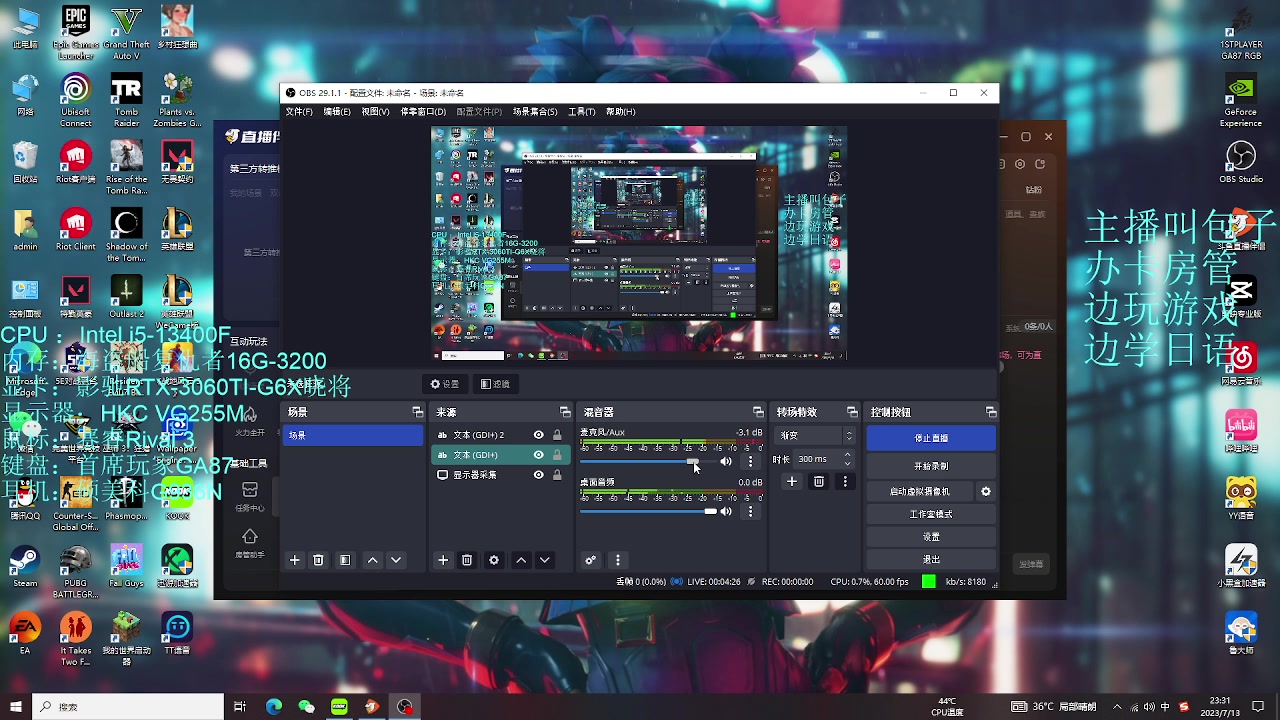Open the 视图(V) menu

tap(375, 112)
